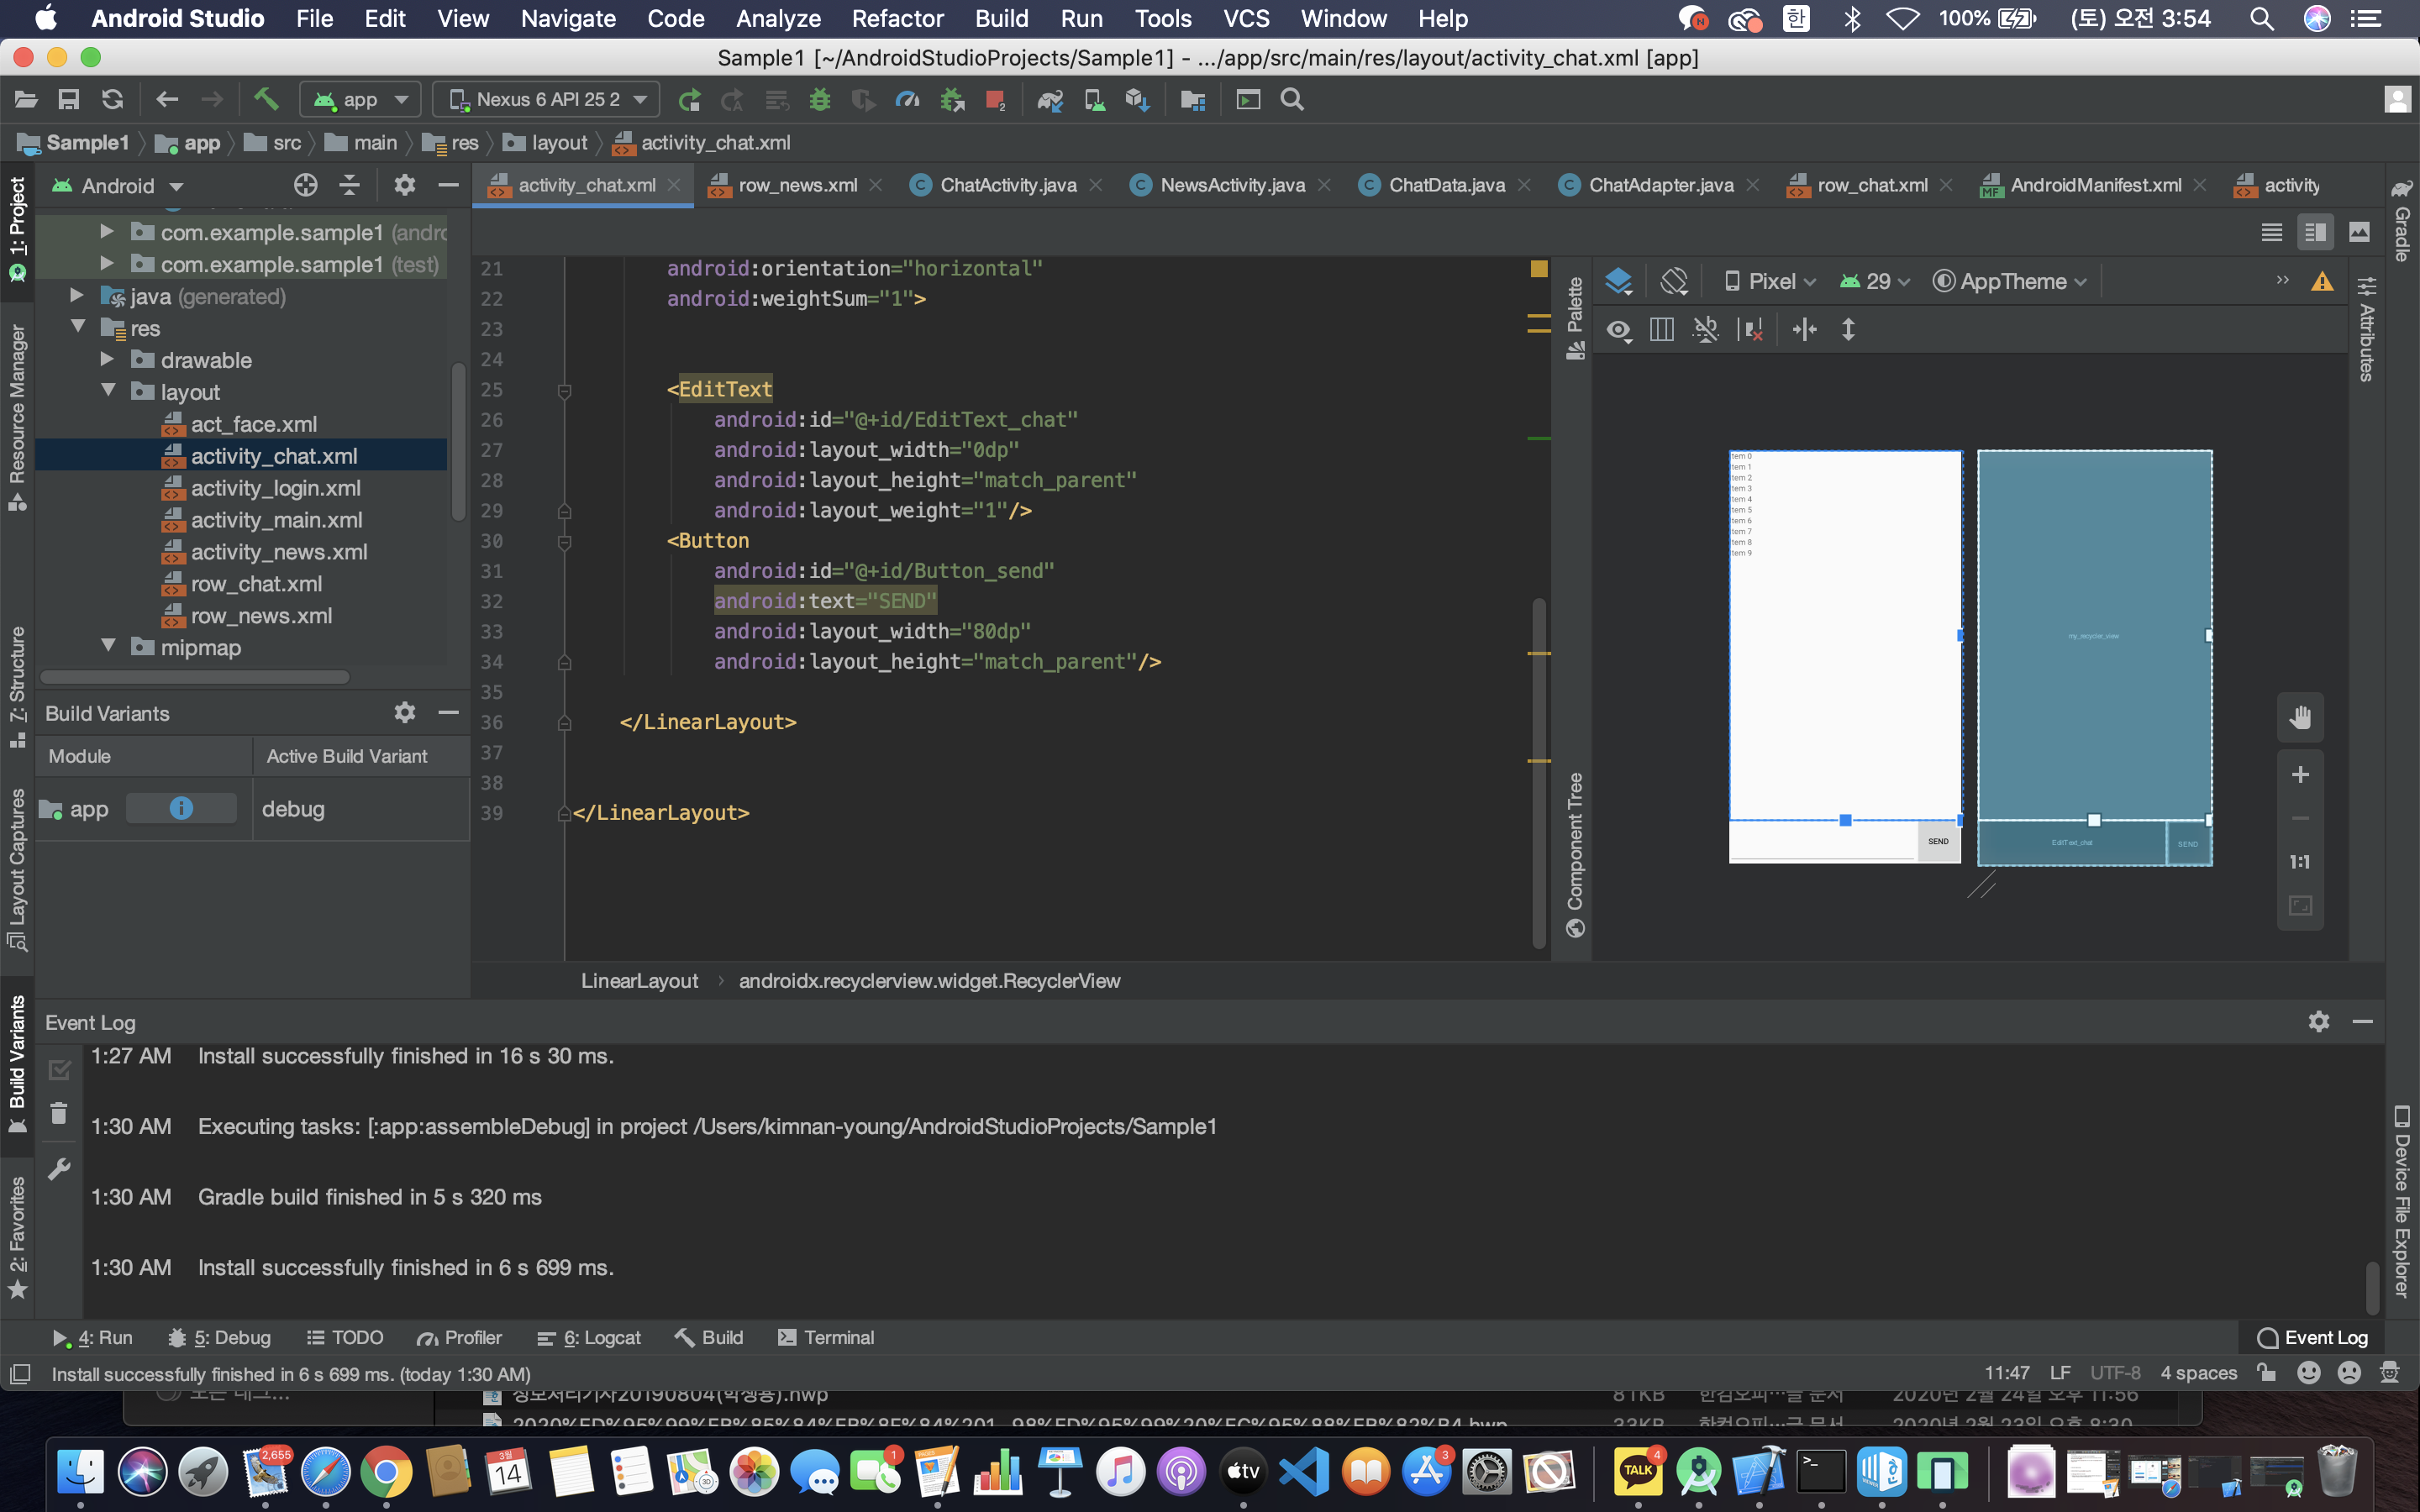2420x1512 pixels.
Task: Click the zoom in plus button
Action: (2300, 775)
